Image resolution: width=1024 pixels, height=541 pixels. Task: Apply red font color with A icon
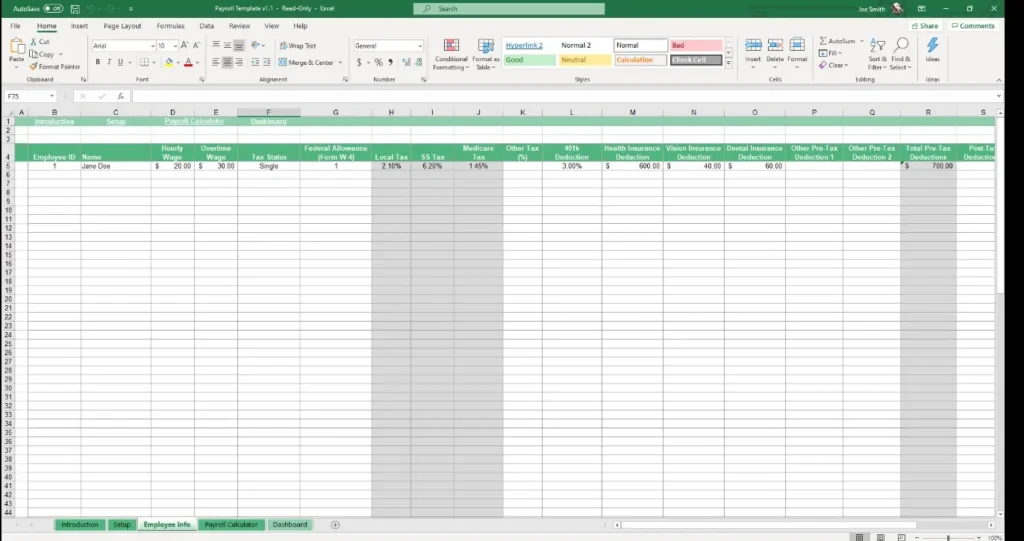coord(188,63)
